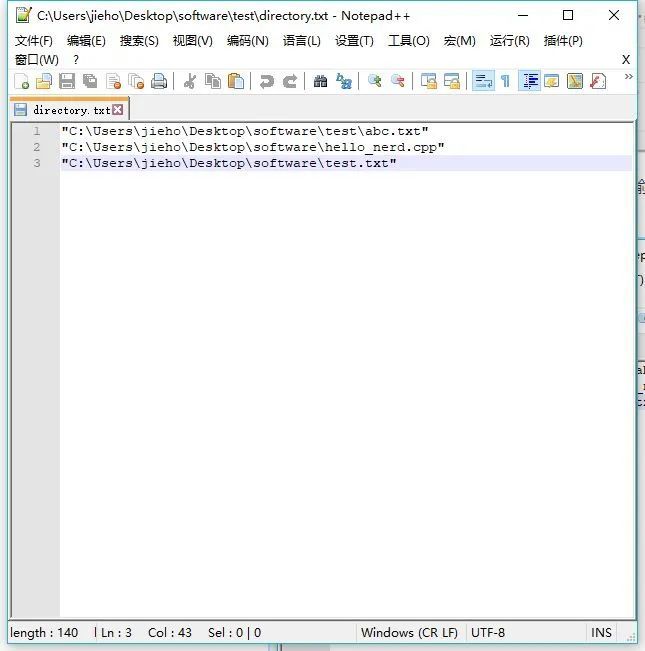Screen dimensions: 645x651
Task: Click the Copy toolbar icon
Action: coord(213,81)
